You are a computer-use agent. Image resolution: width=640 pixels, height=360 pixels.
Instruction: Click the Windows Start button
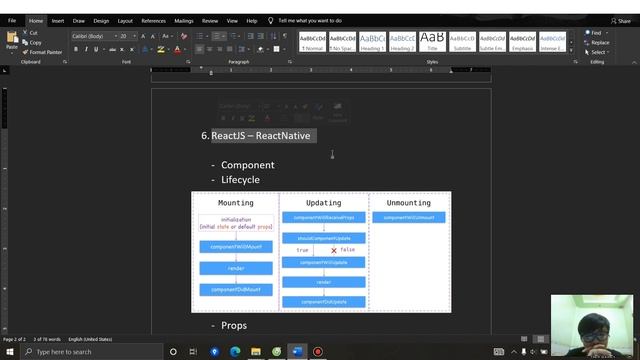[x=10, y=351]
